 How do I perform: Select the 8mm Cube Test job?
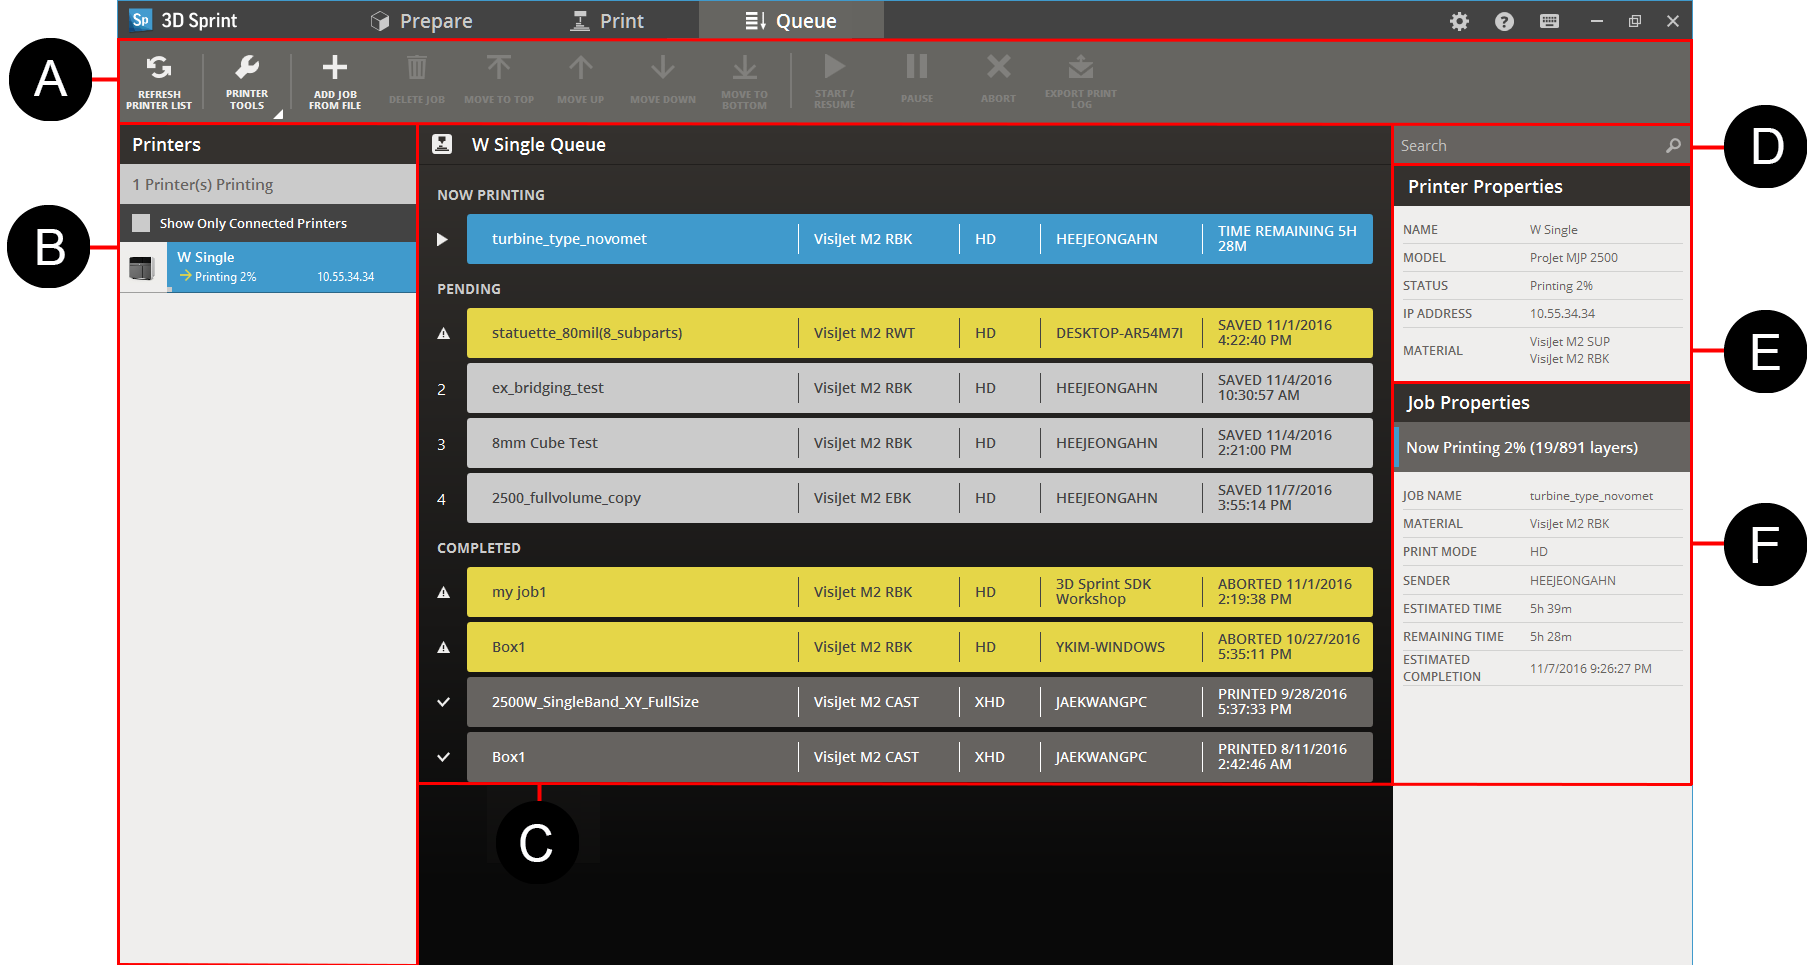click(x=920, y=443)
